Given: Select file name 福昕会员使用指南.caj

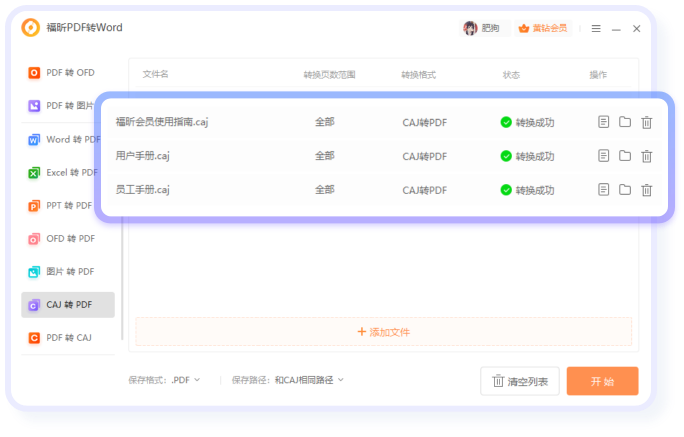Looking at the screenshot, I should (162, 122).
